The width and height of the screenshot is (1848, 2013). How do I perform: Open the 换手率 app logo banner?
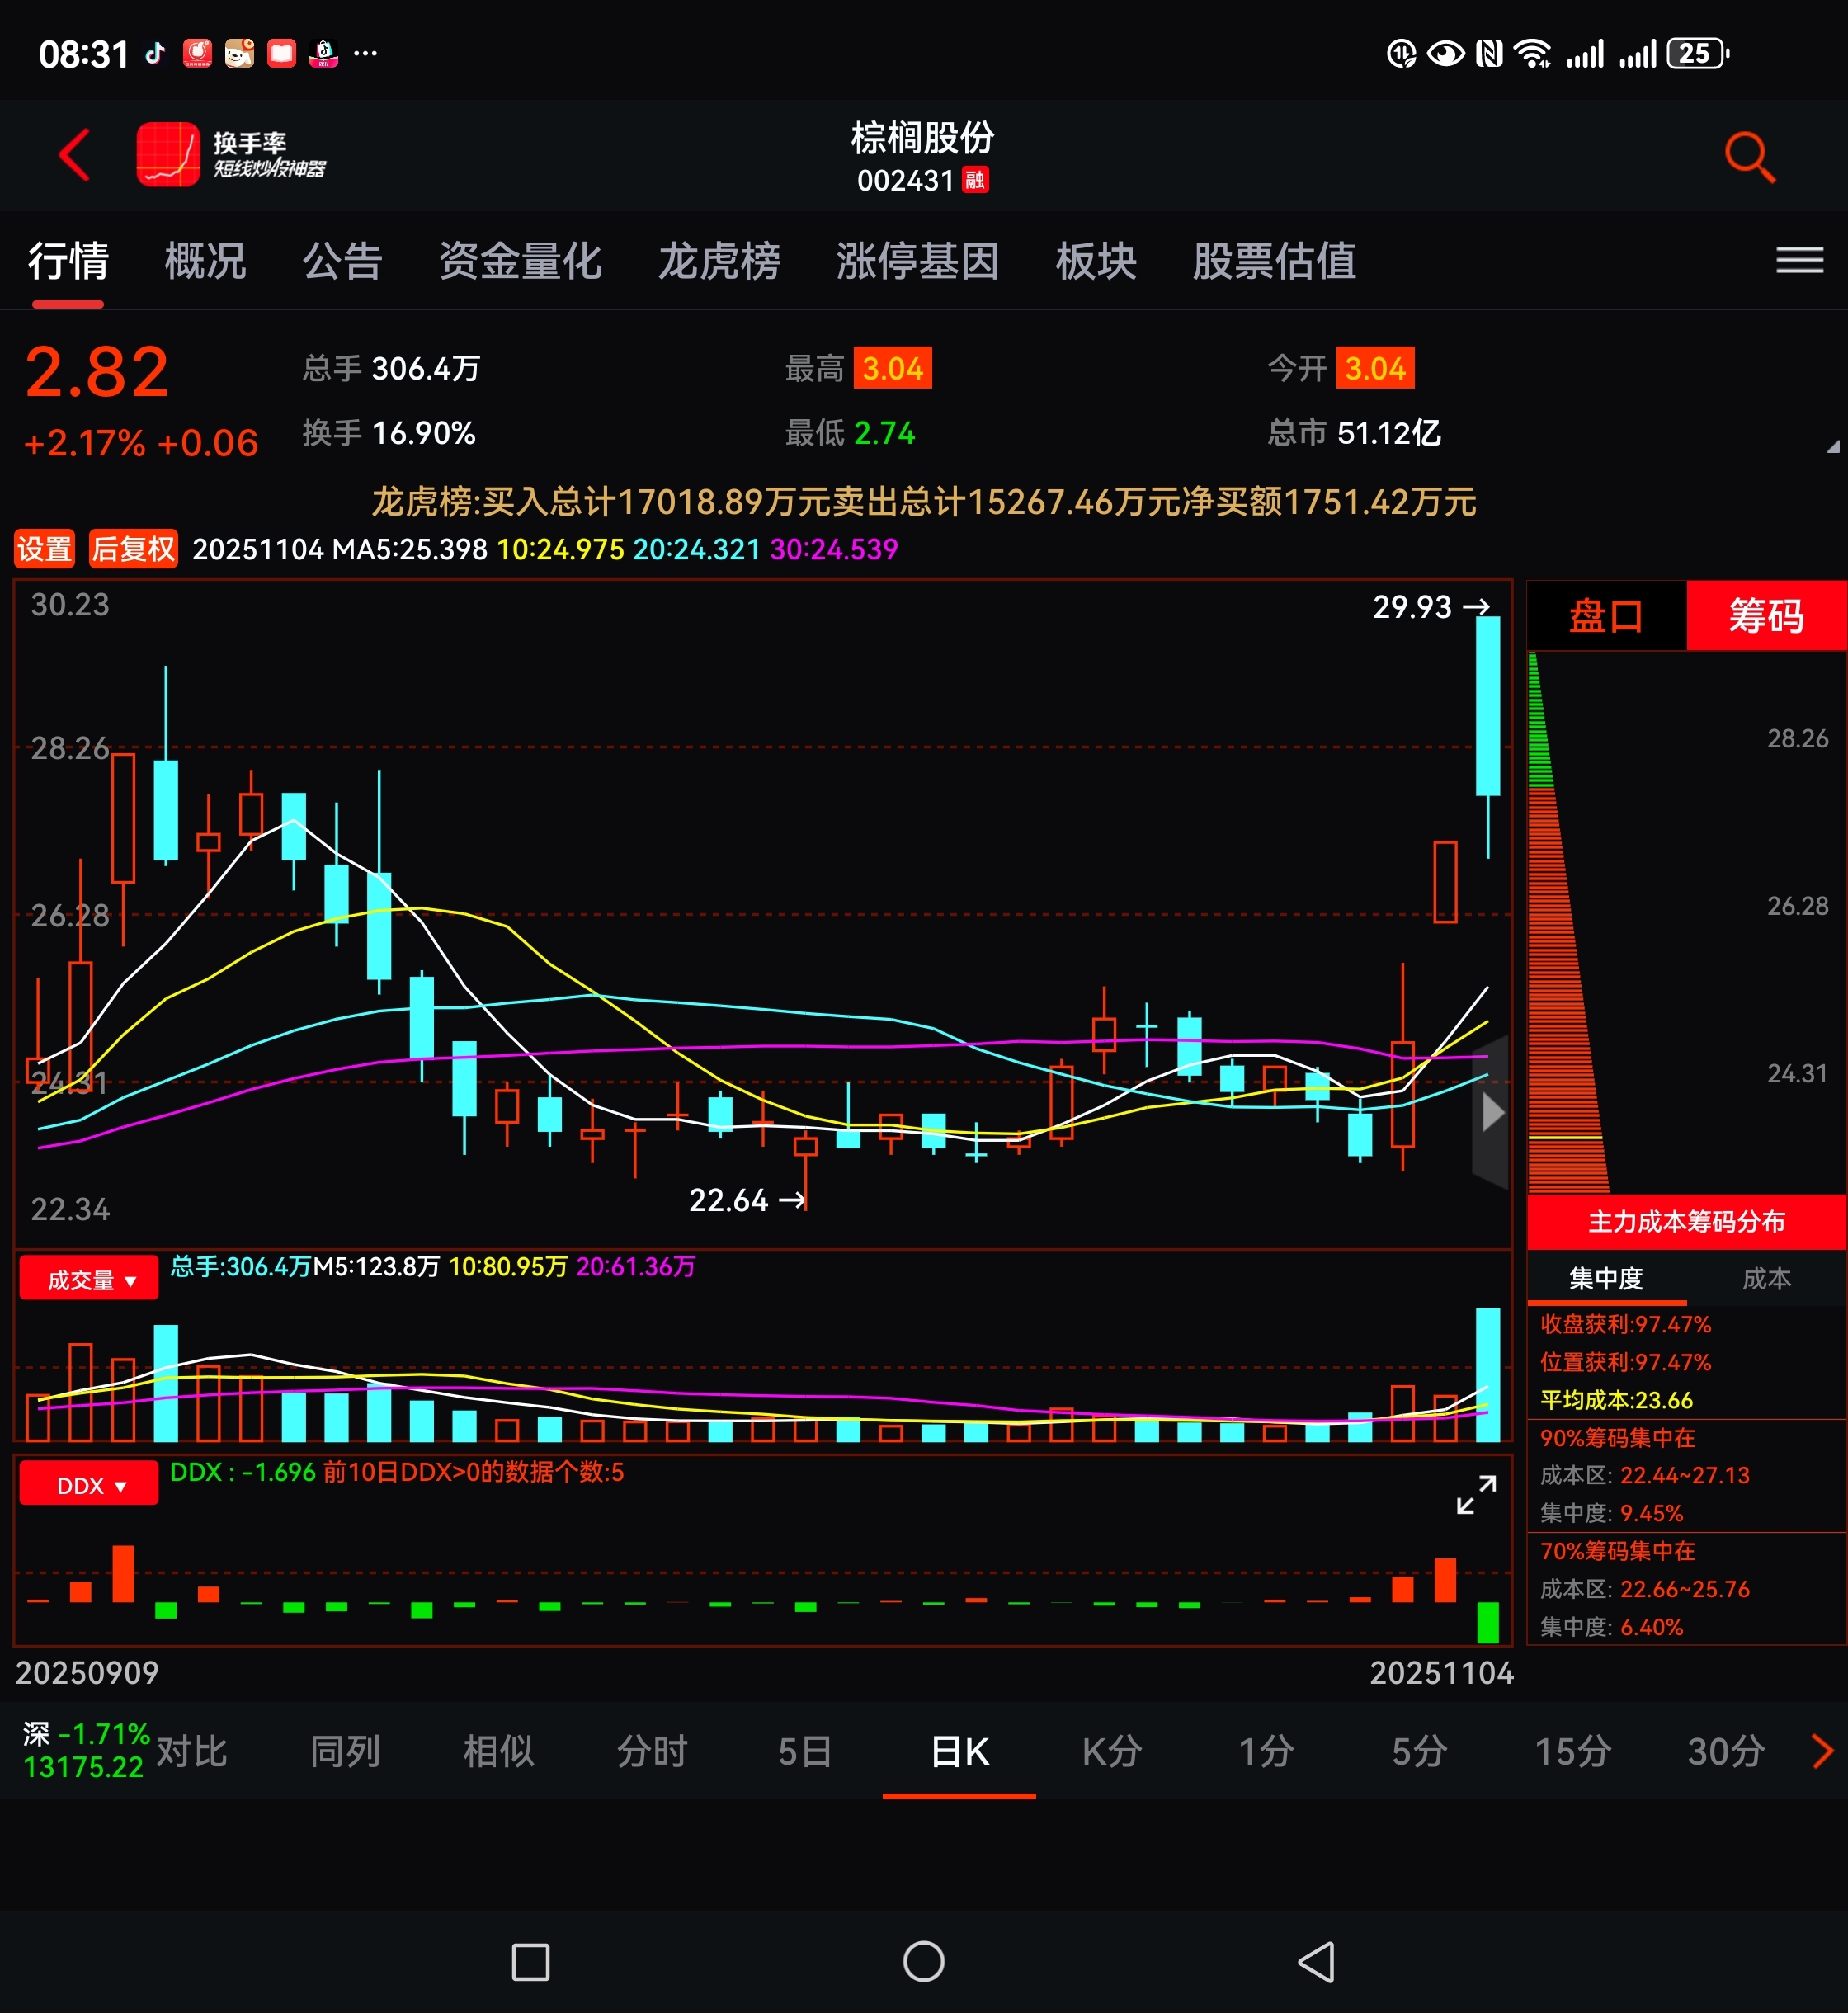232,155
